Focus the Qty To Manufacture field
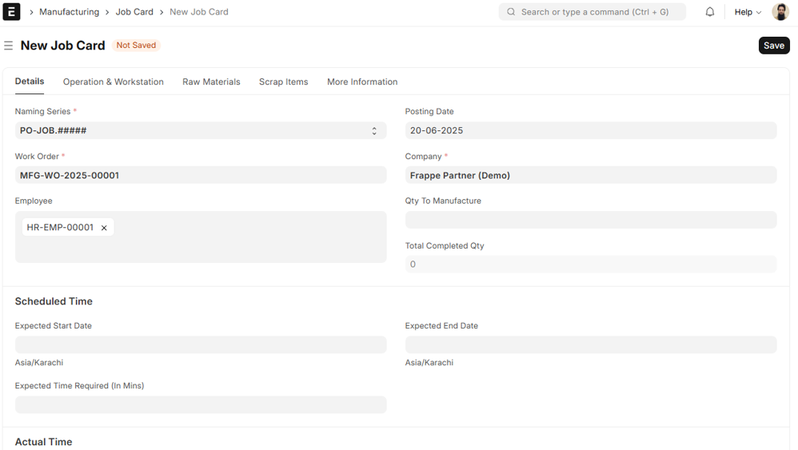 (x=590, y=220)
